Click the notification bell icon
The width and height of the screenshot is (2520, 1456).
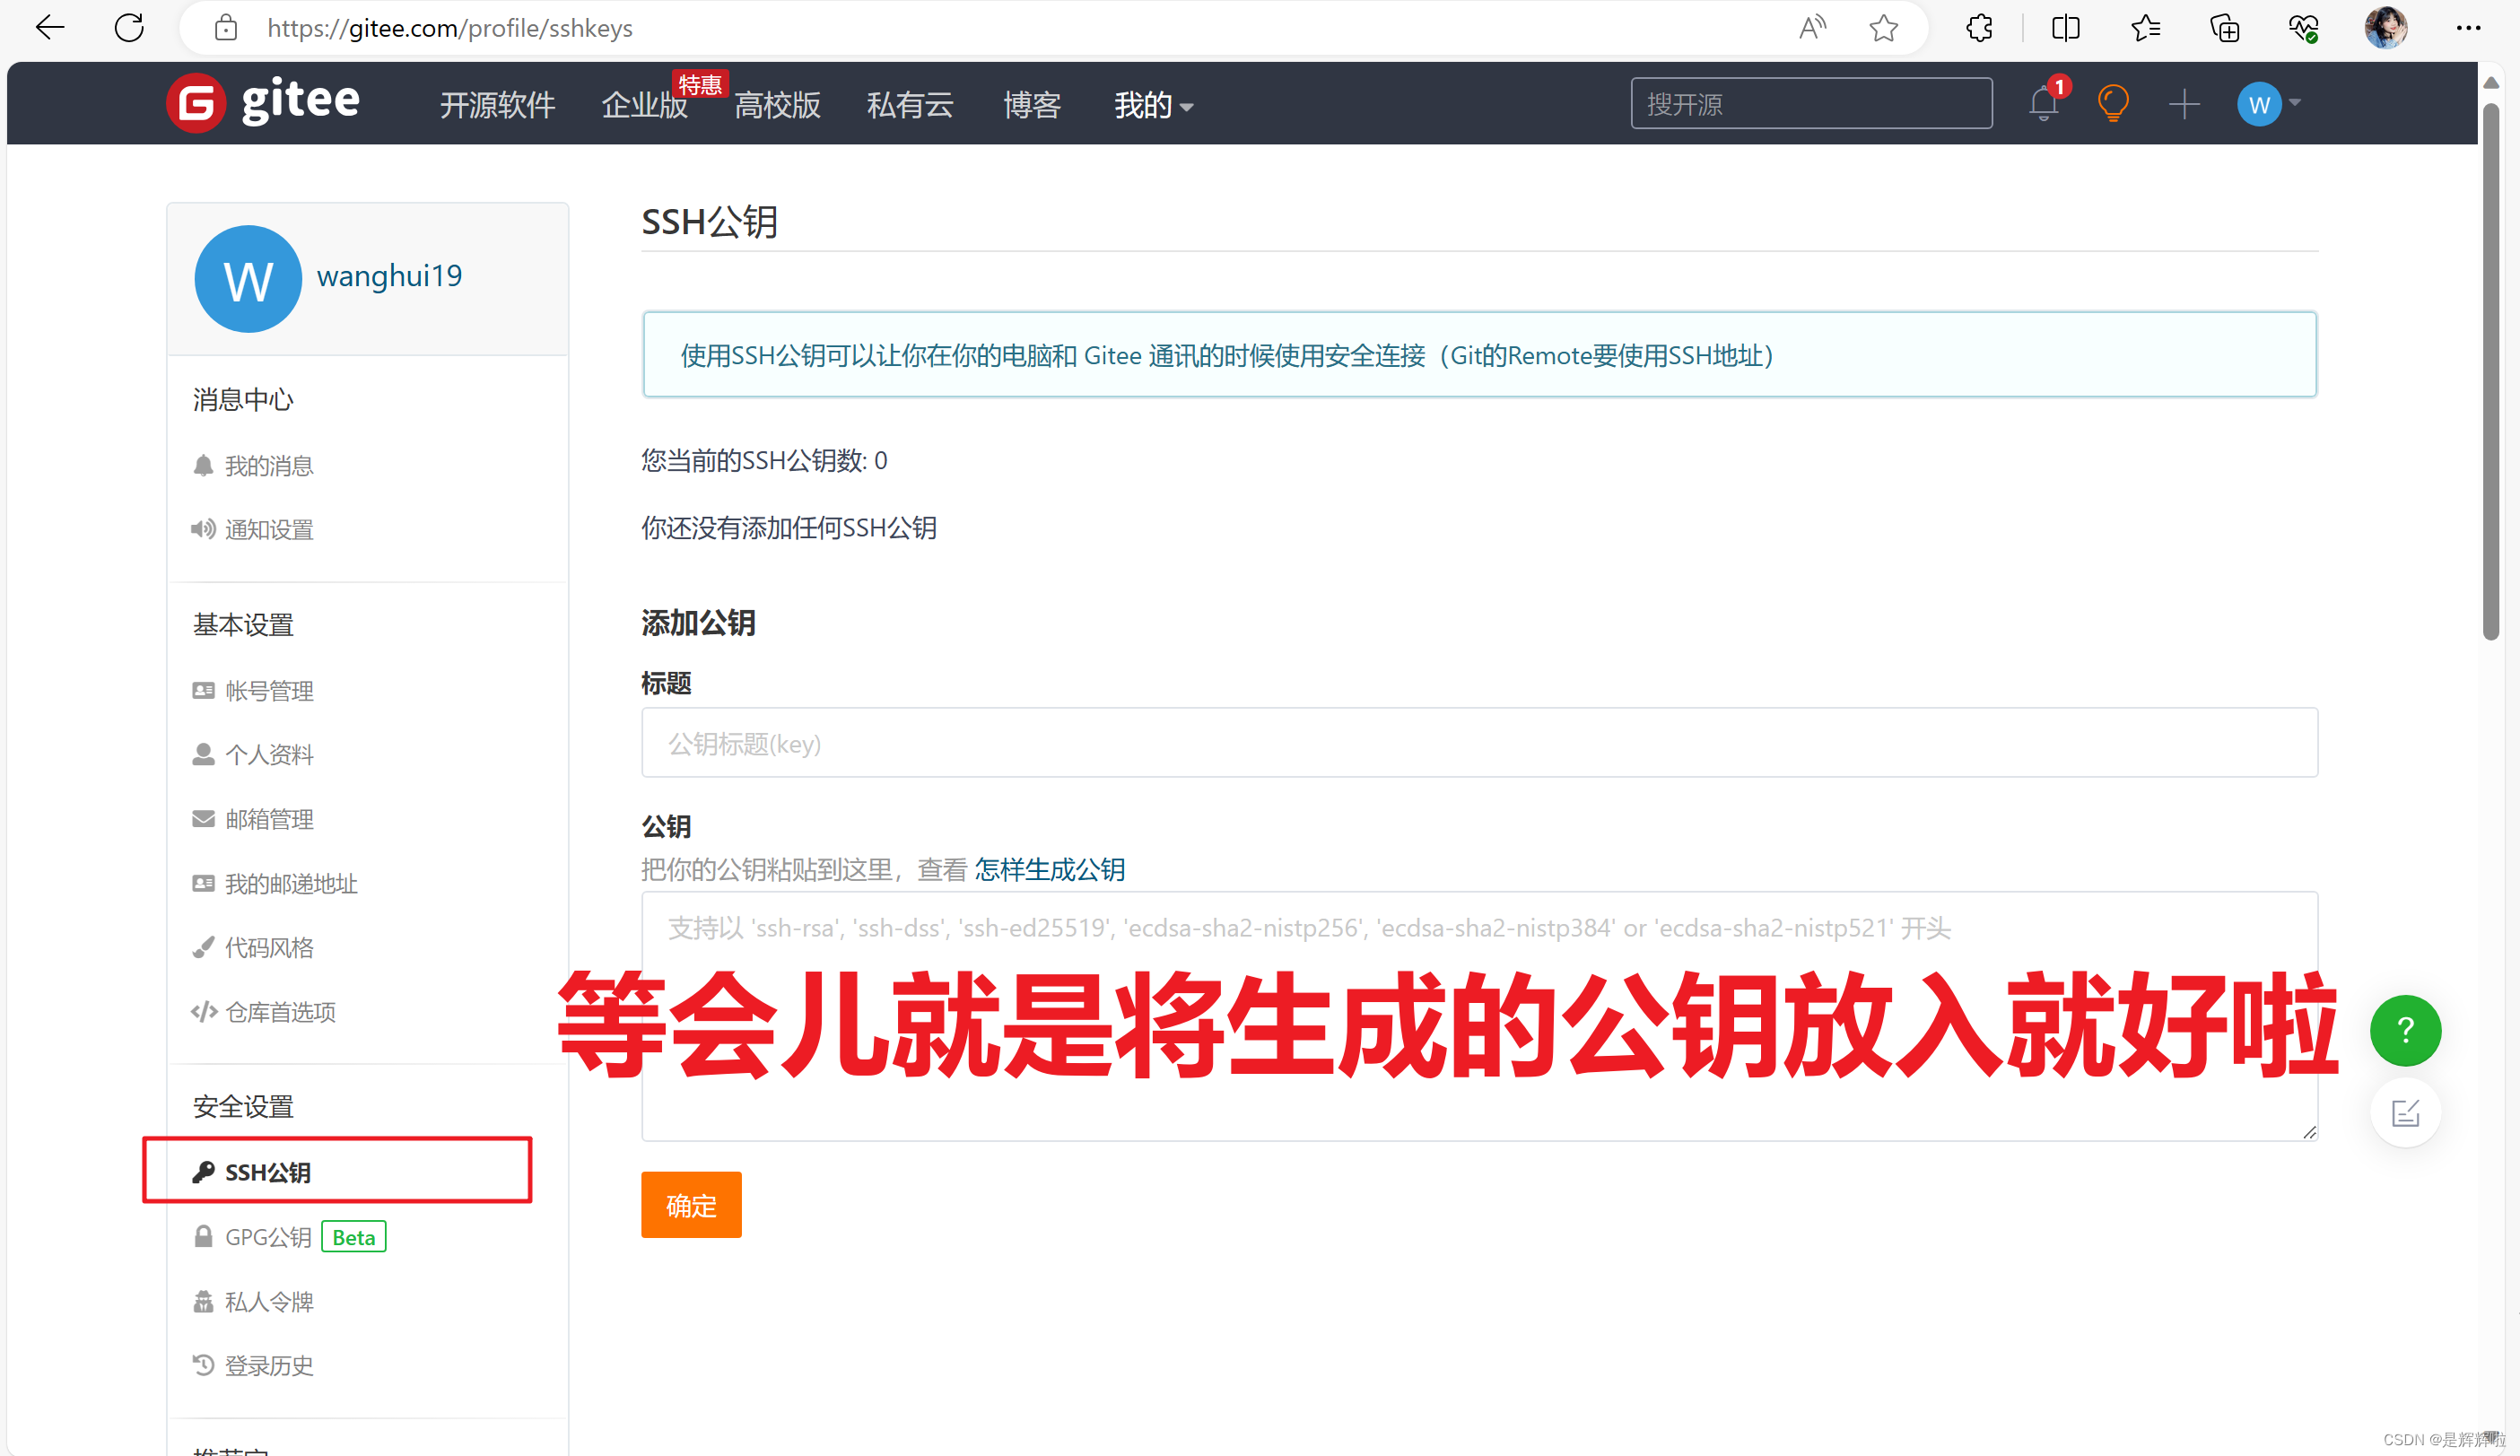click(x=2043, y=104)
